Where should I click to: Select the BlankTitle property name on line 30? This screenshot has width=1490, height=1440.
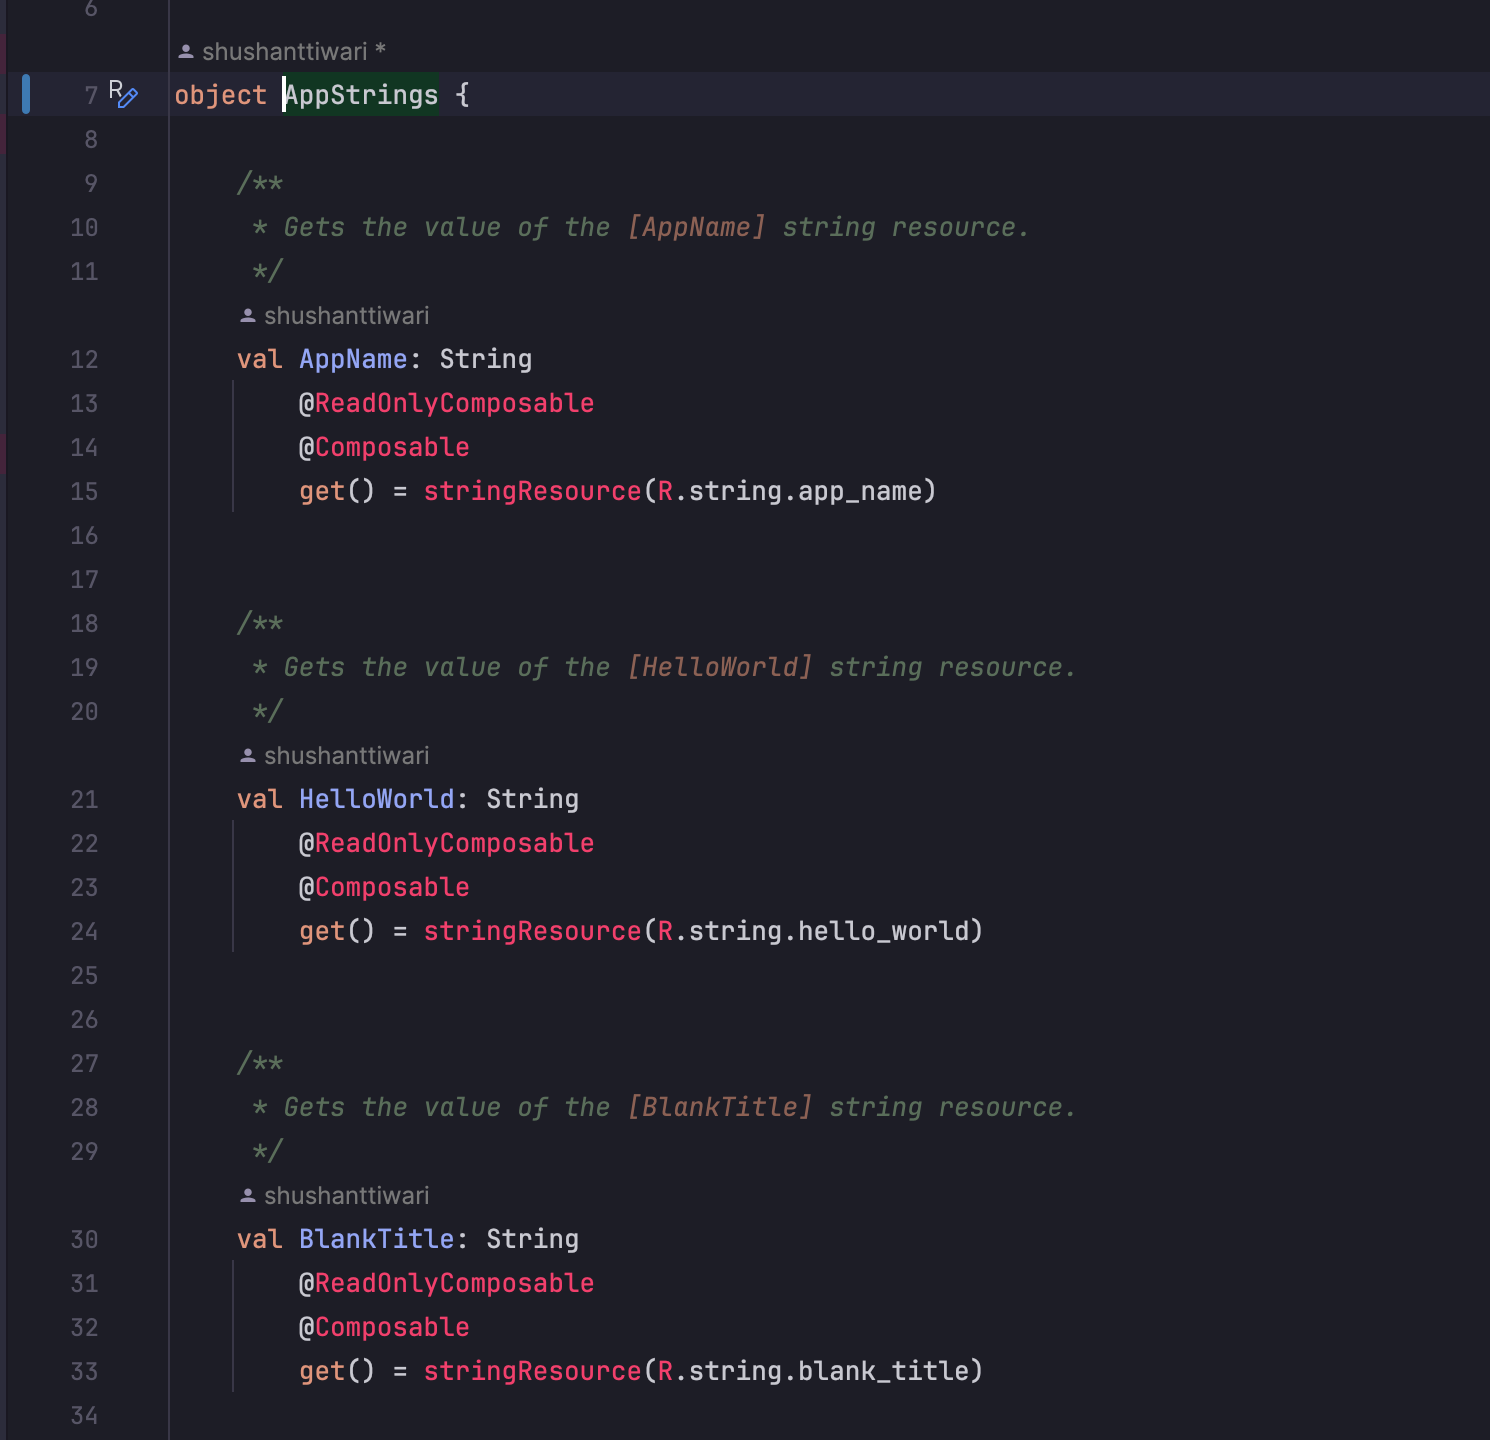377,1239
